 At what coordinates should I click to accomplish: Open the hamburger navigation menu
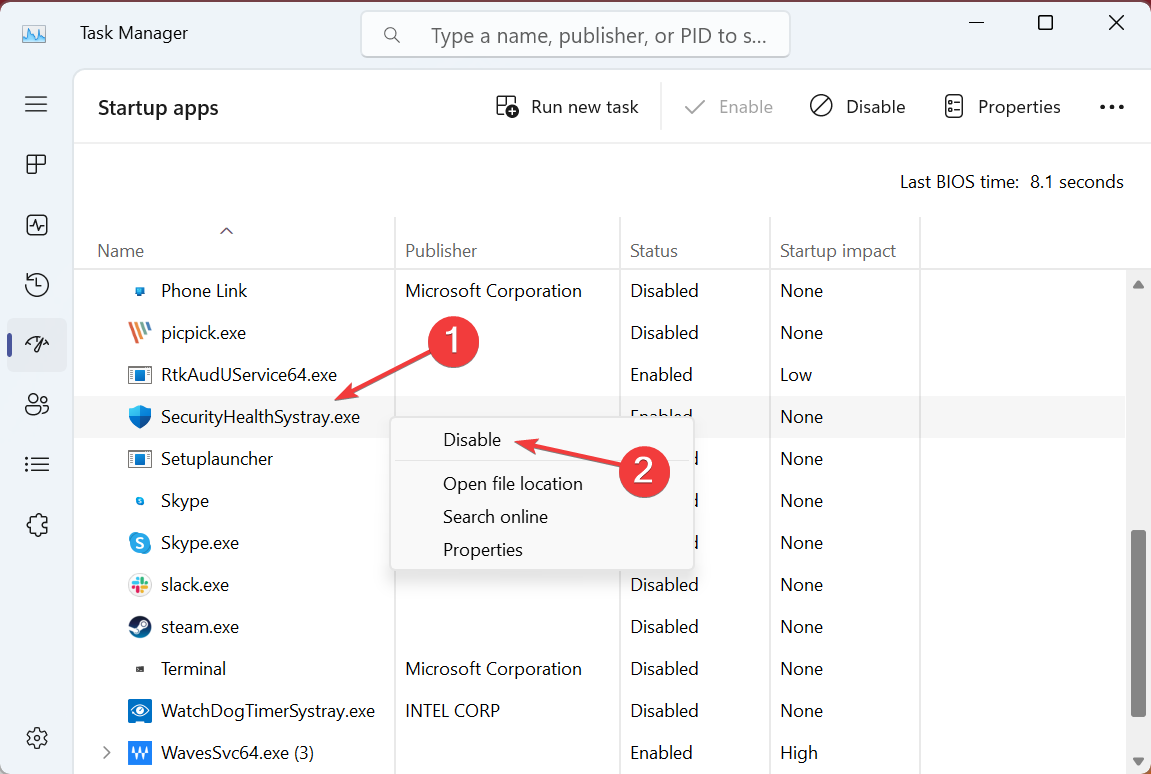(x=36, y=104)
